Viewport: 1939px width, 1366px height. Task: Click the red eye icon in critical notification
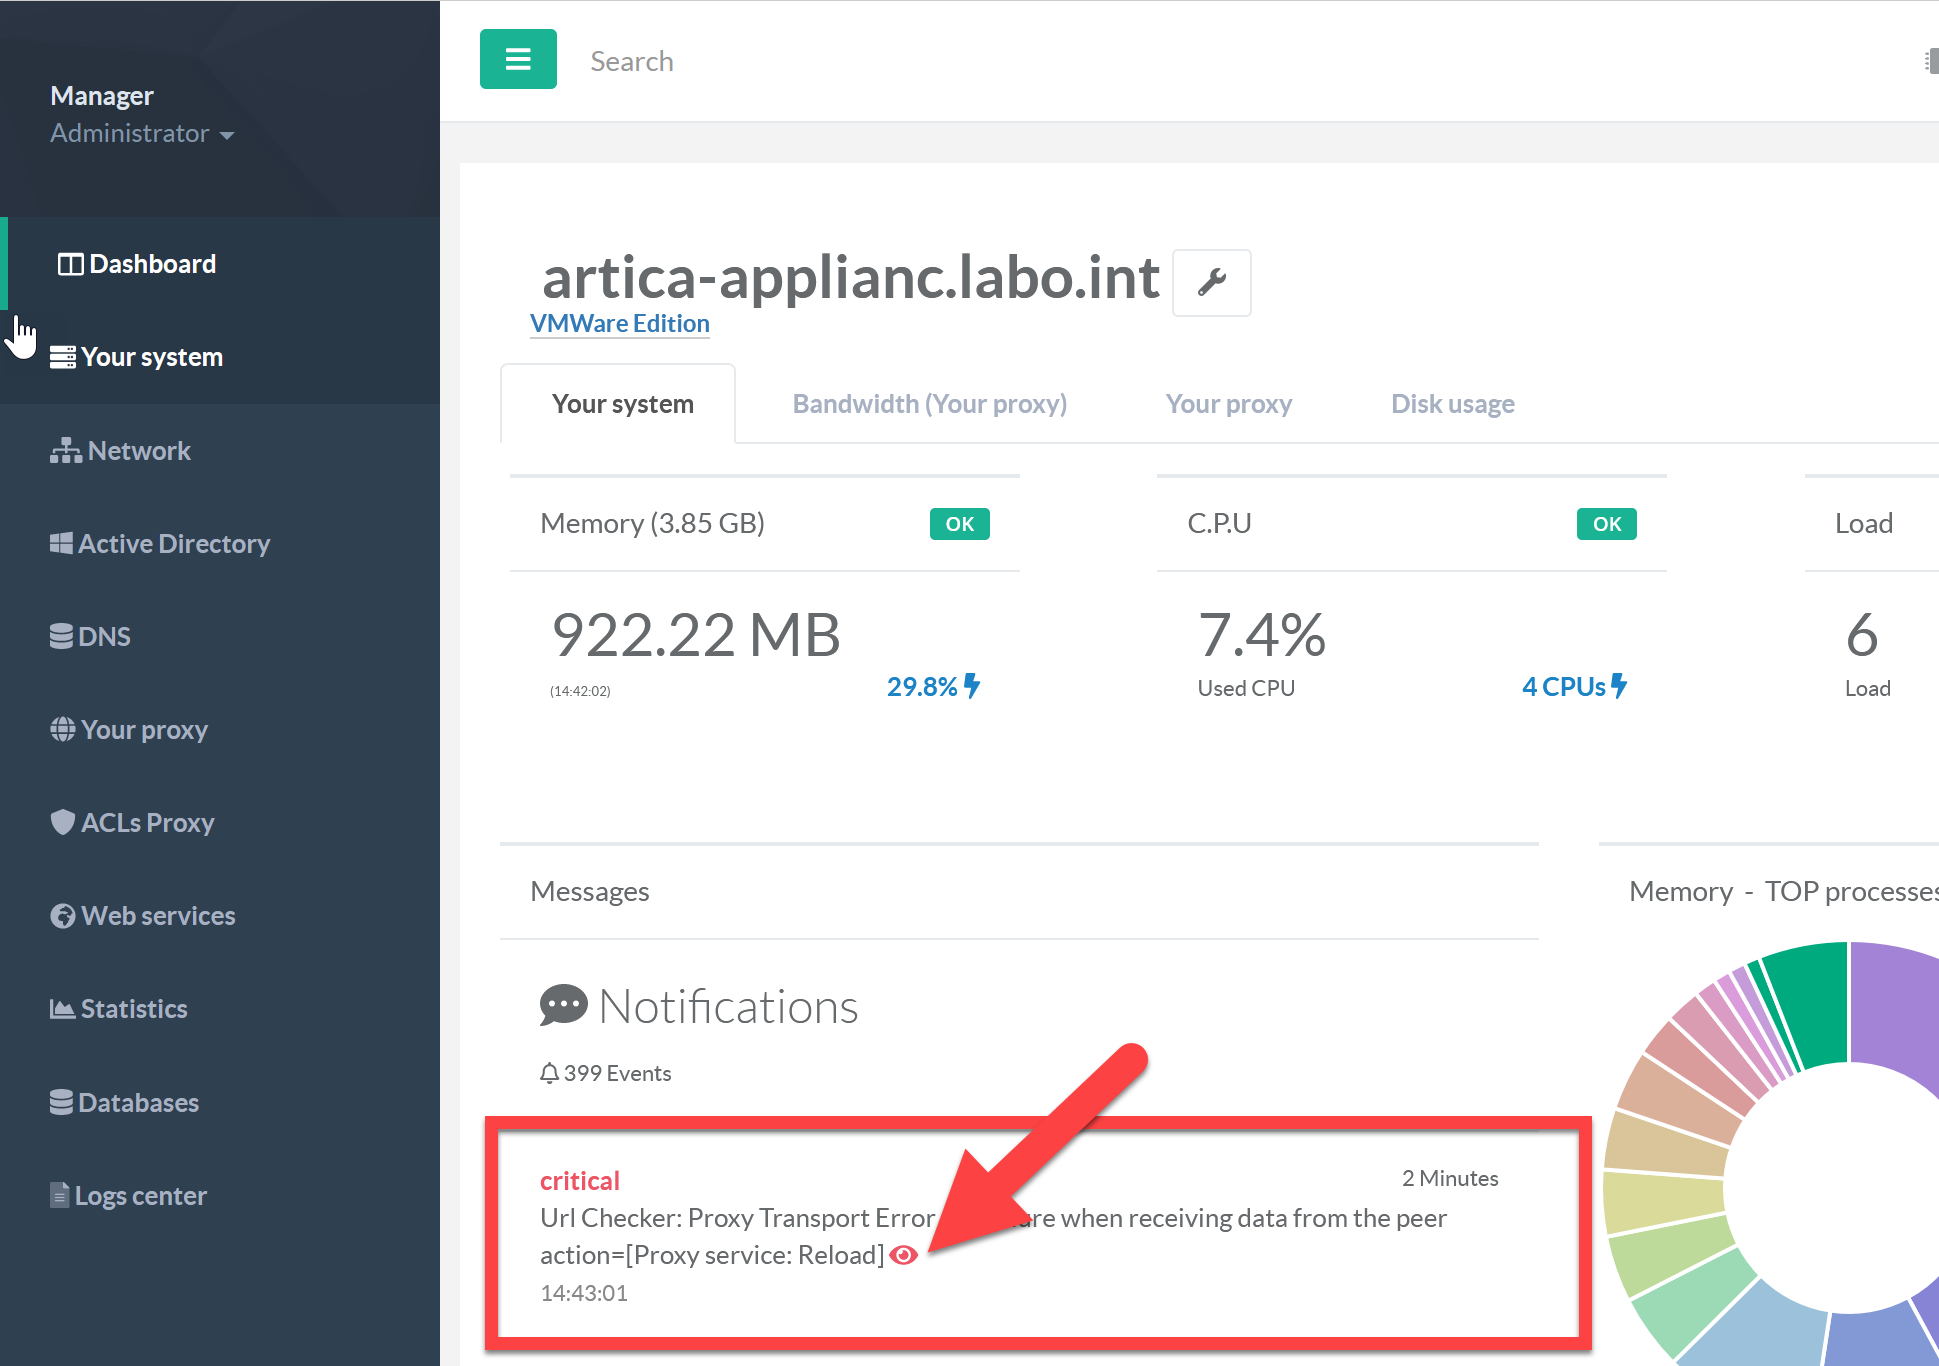(903, 1255)
